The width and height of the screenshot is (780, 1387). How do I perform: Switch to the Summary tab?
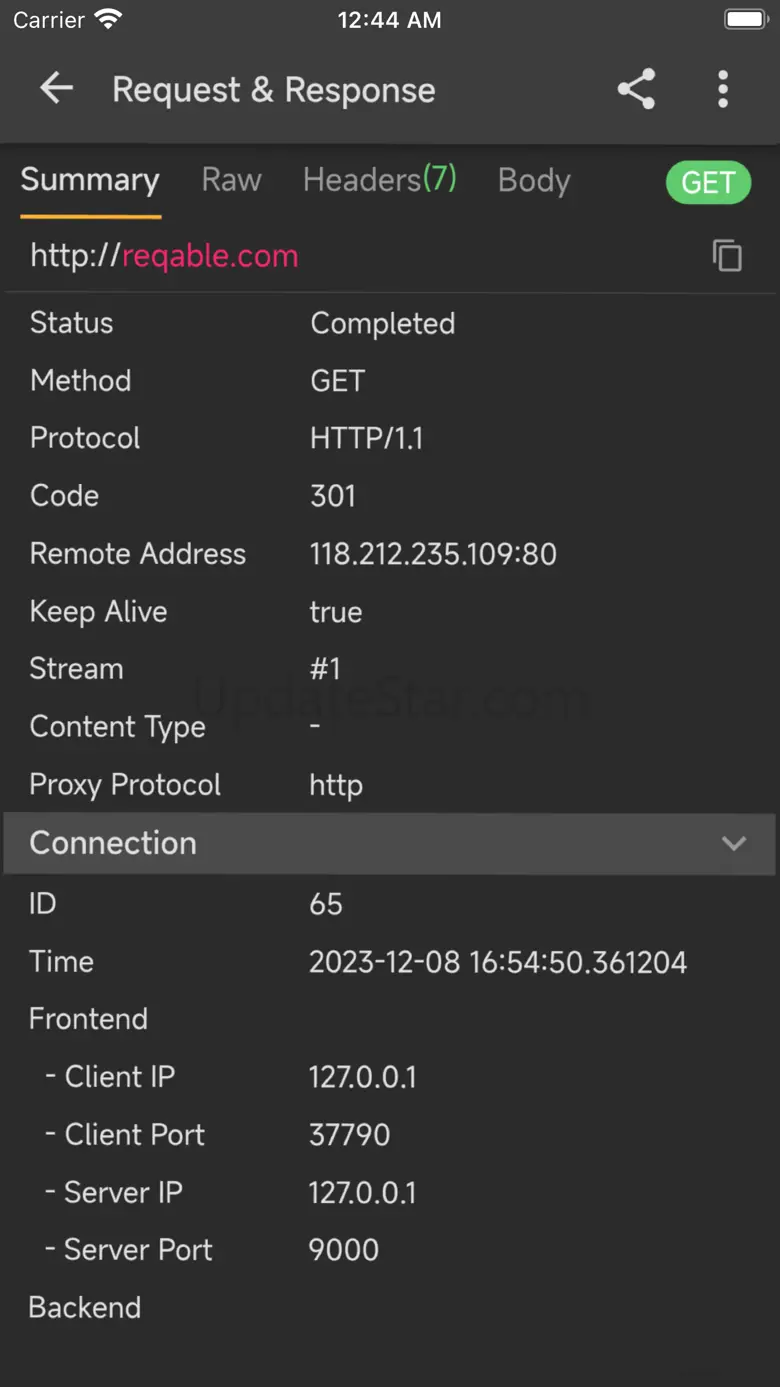pyautogui.click(x=90, y=180)
